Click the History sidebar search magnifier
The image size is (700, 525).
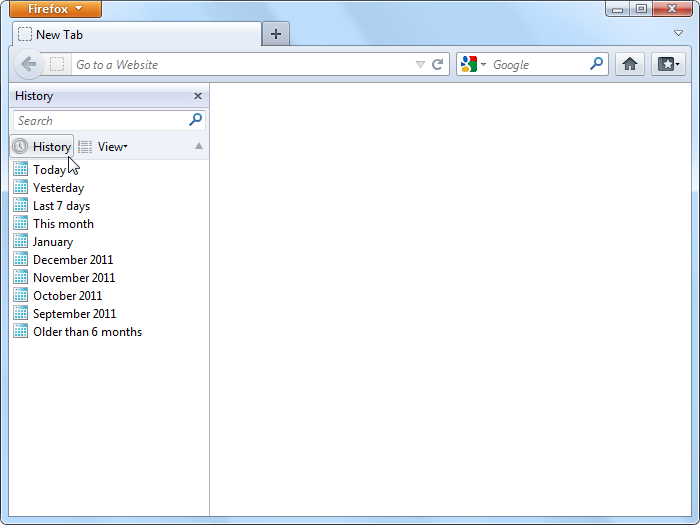tap(196, 120)
